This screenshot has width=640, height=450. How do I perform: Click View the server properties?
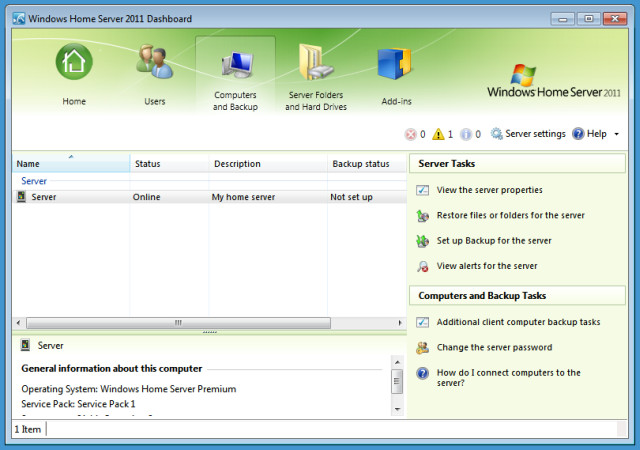pyautogui.click(x=489, y=190)
